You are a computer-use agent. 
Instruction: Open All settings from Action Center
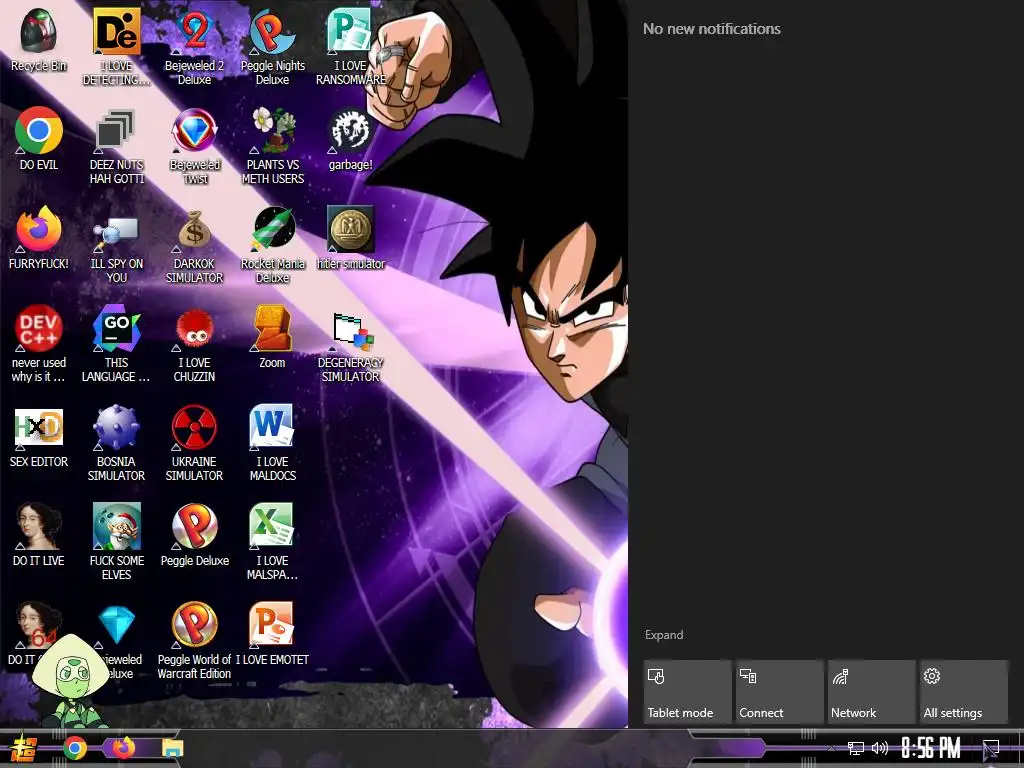click(x=963, y=692)
